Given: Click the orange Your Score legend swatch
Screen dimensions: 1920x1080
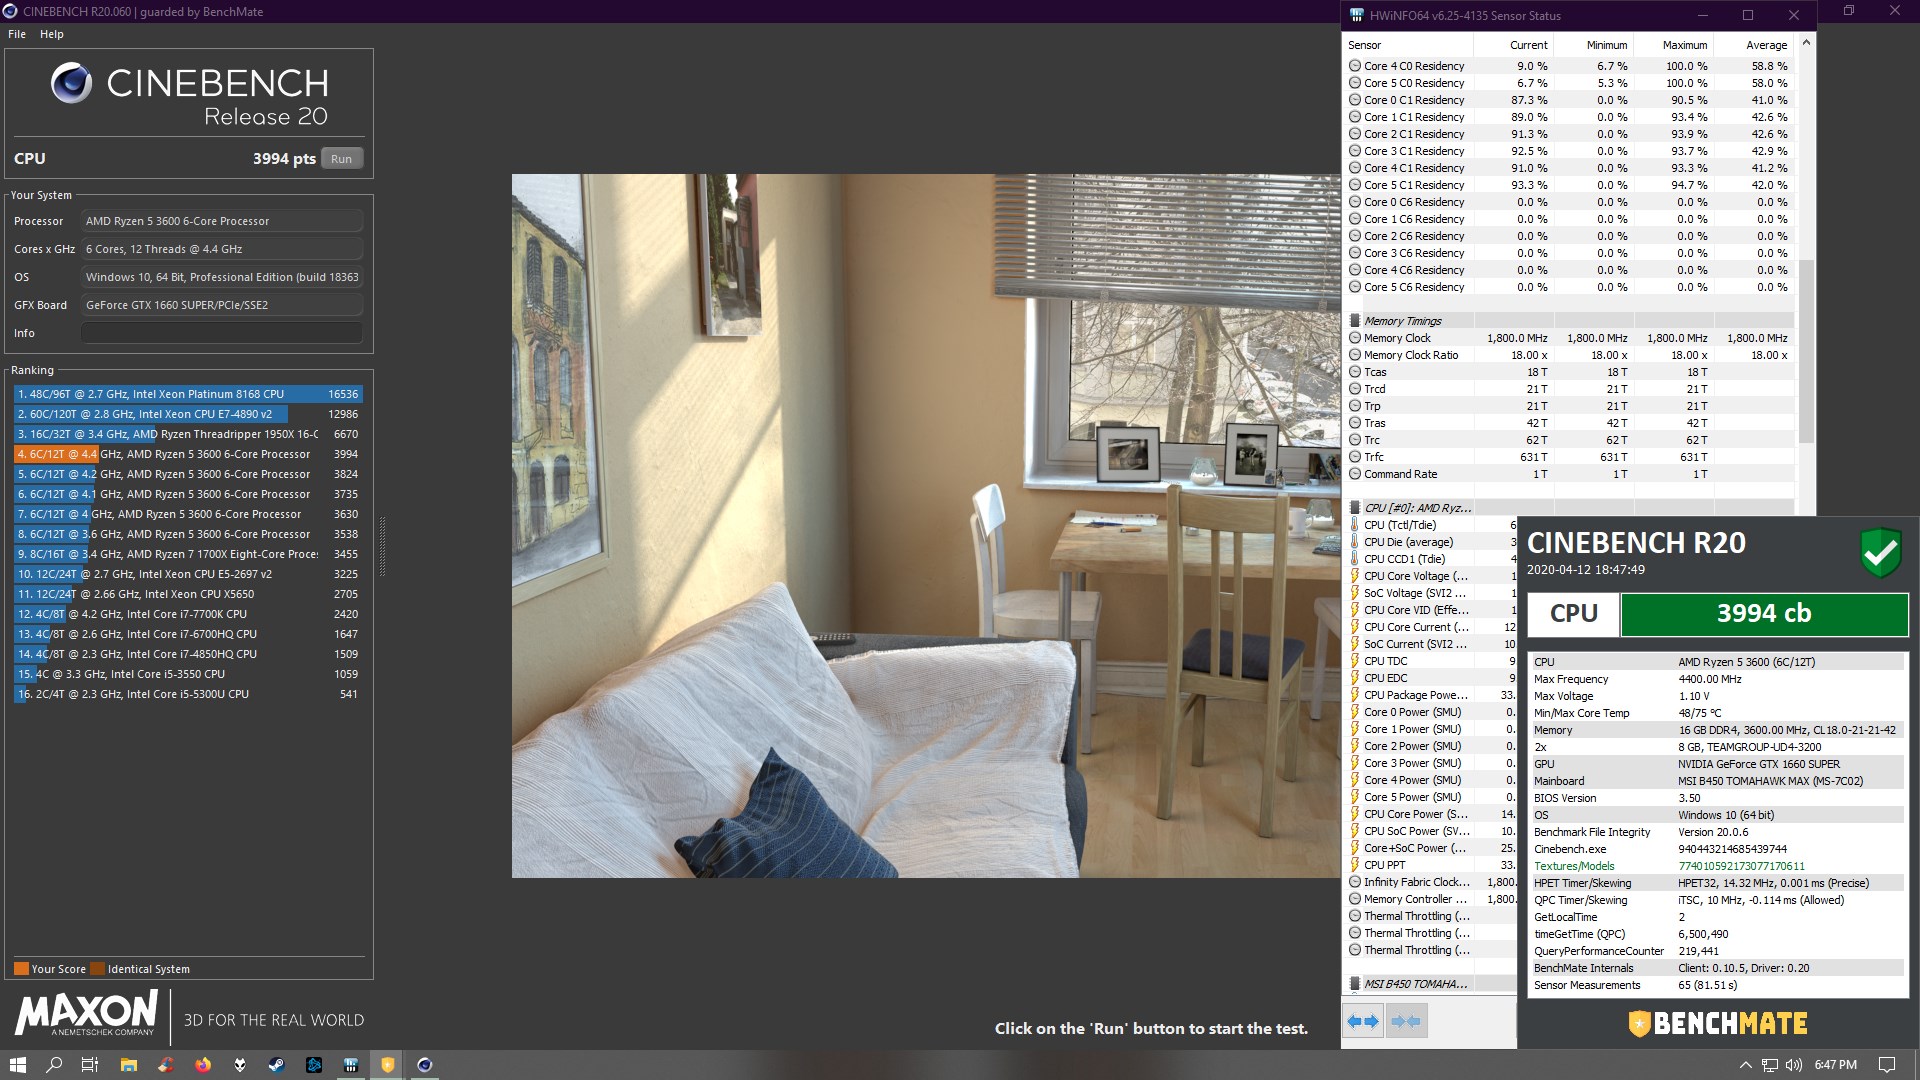Looking at the screenshot, I should click(x=21, y=968).
